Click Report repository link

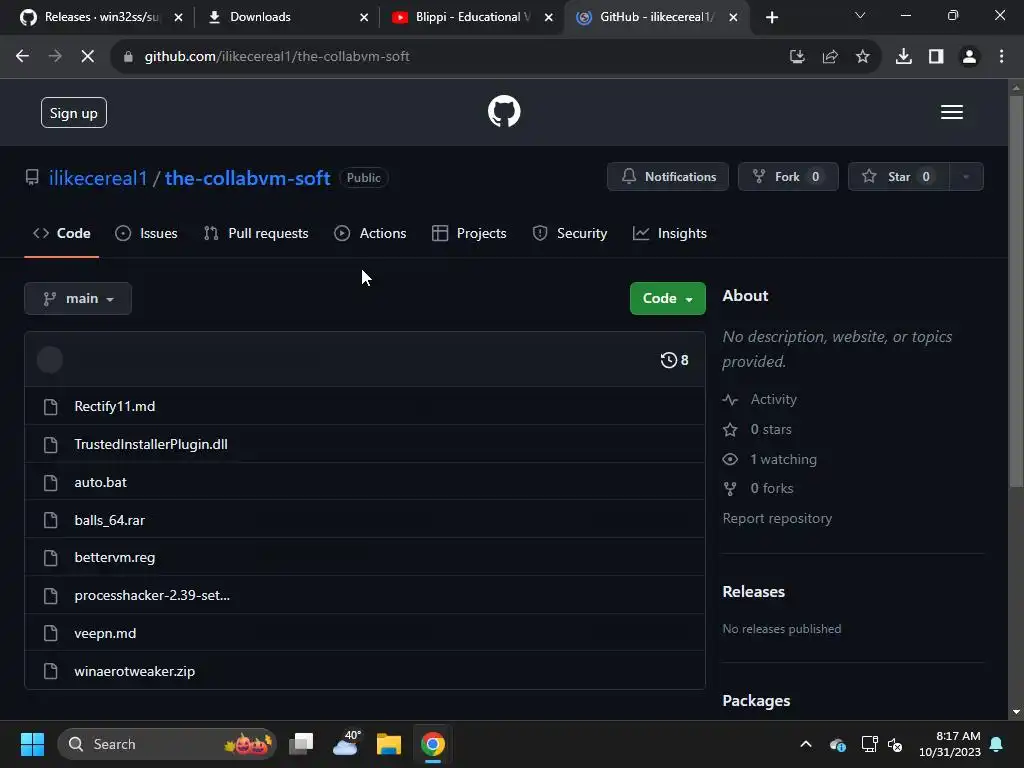[777, 519]
